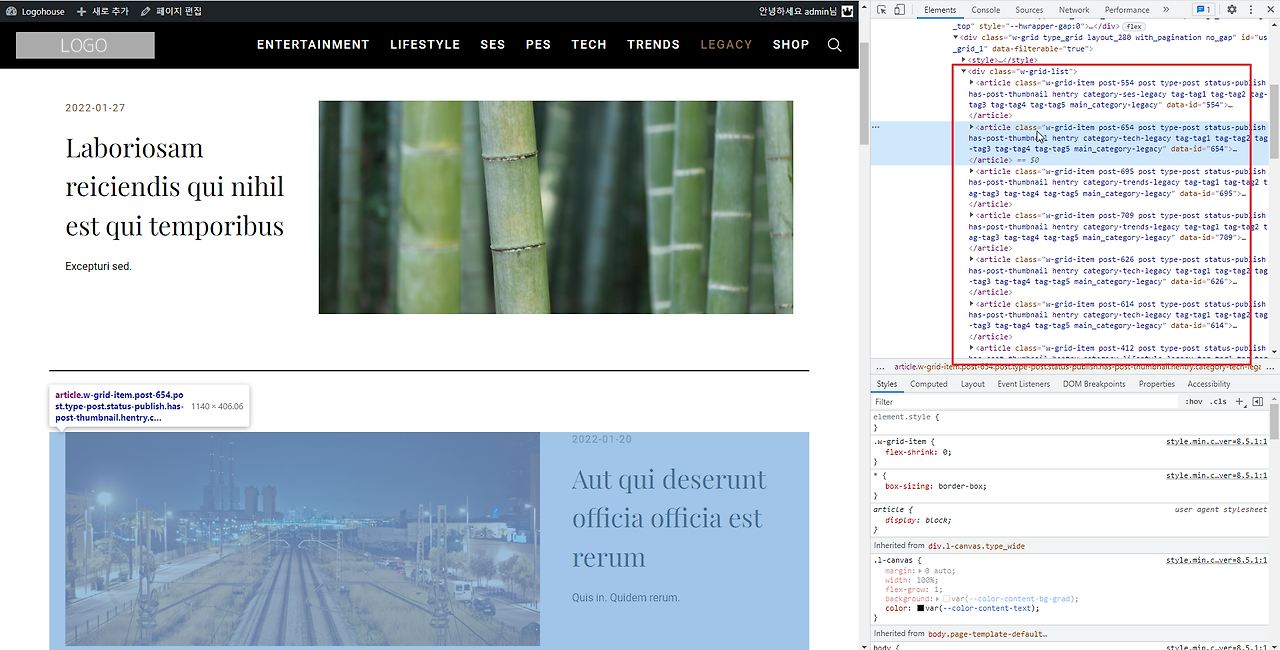Expand the article post-695 node
The image size is (1280, 650).
tap(972, 171)
